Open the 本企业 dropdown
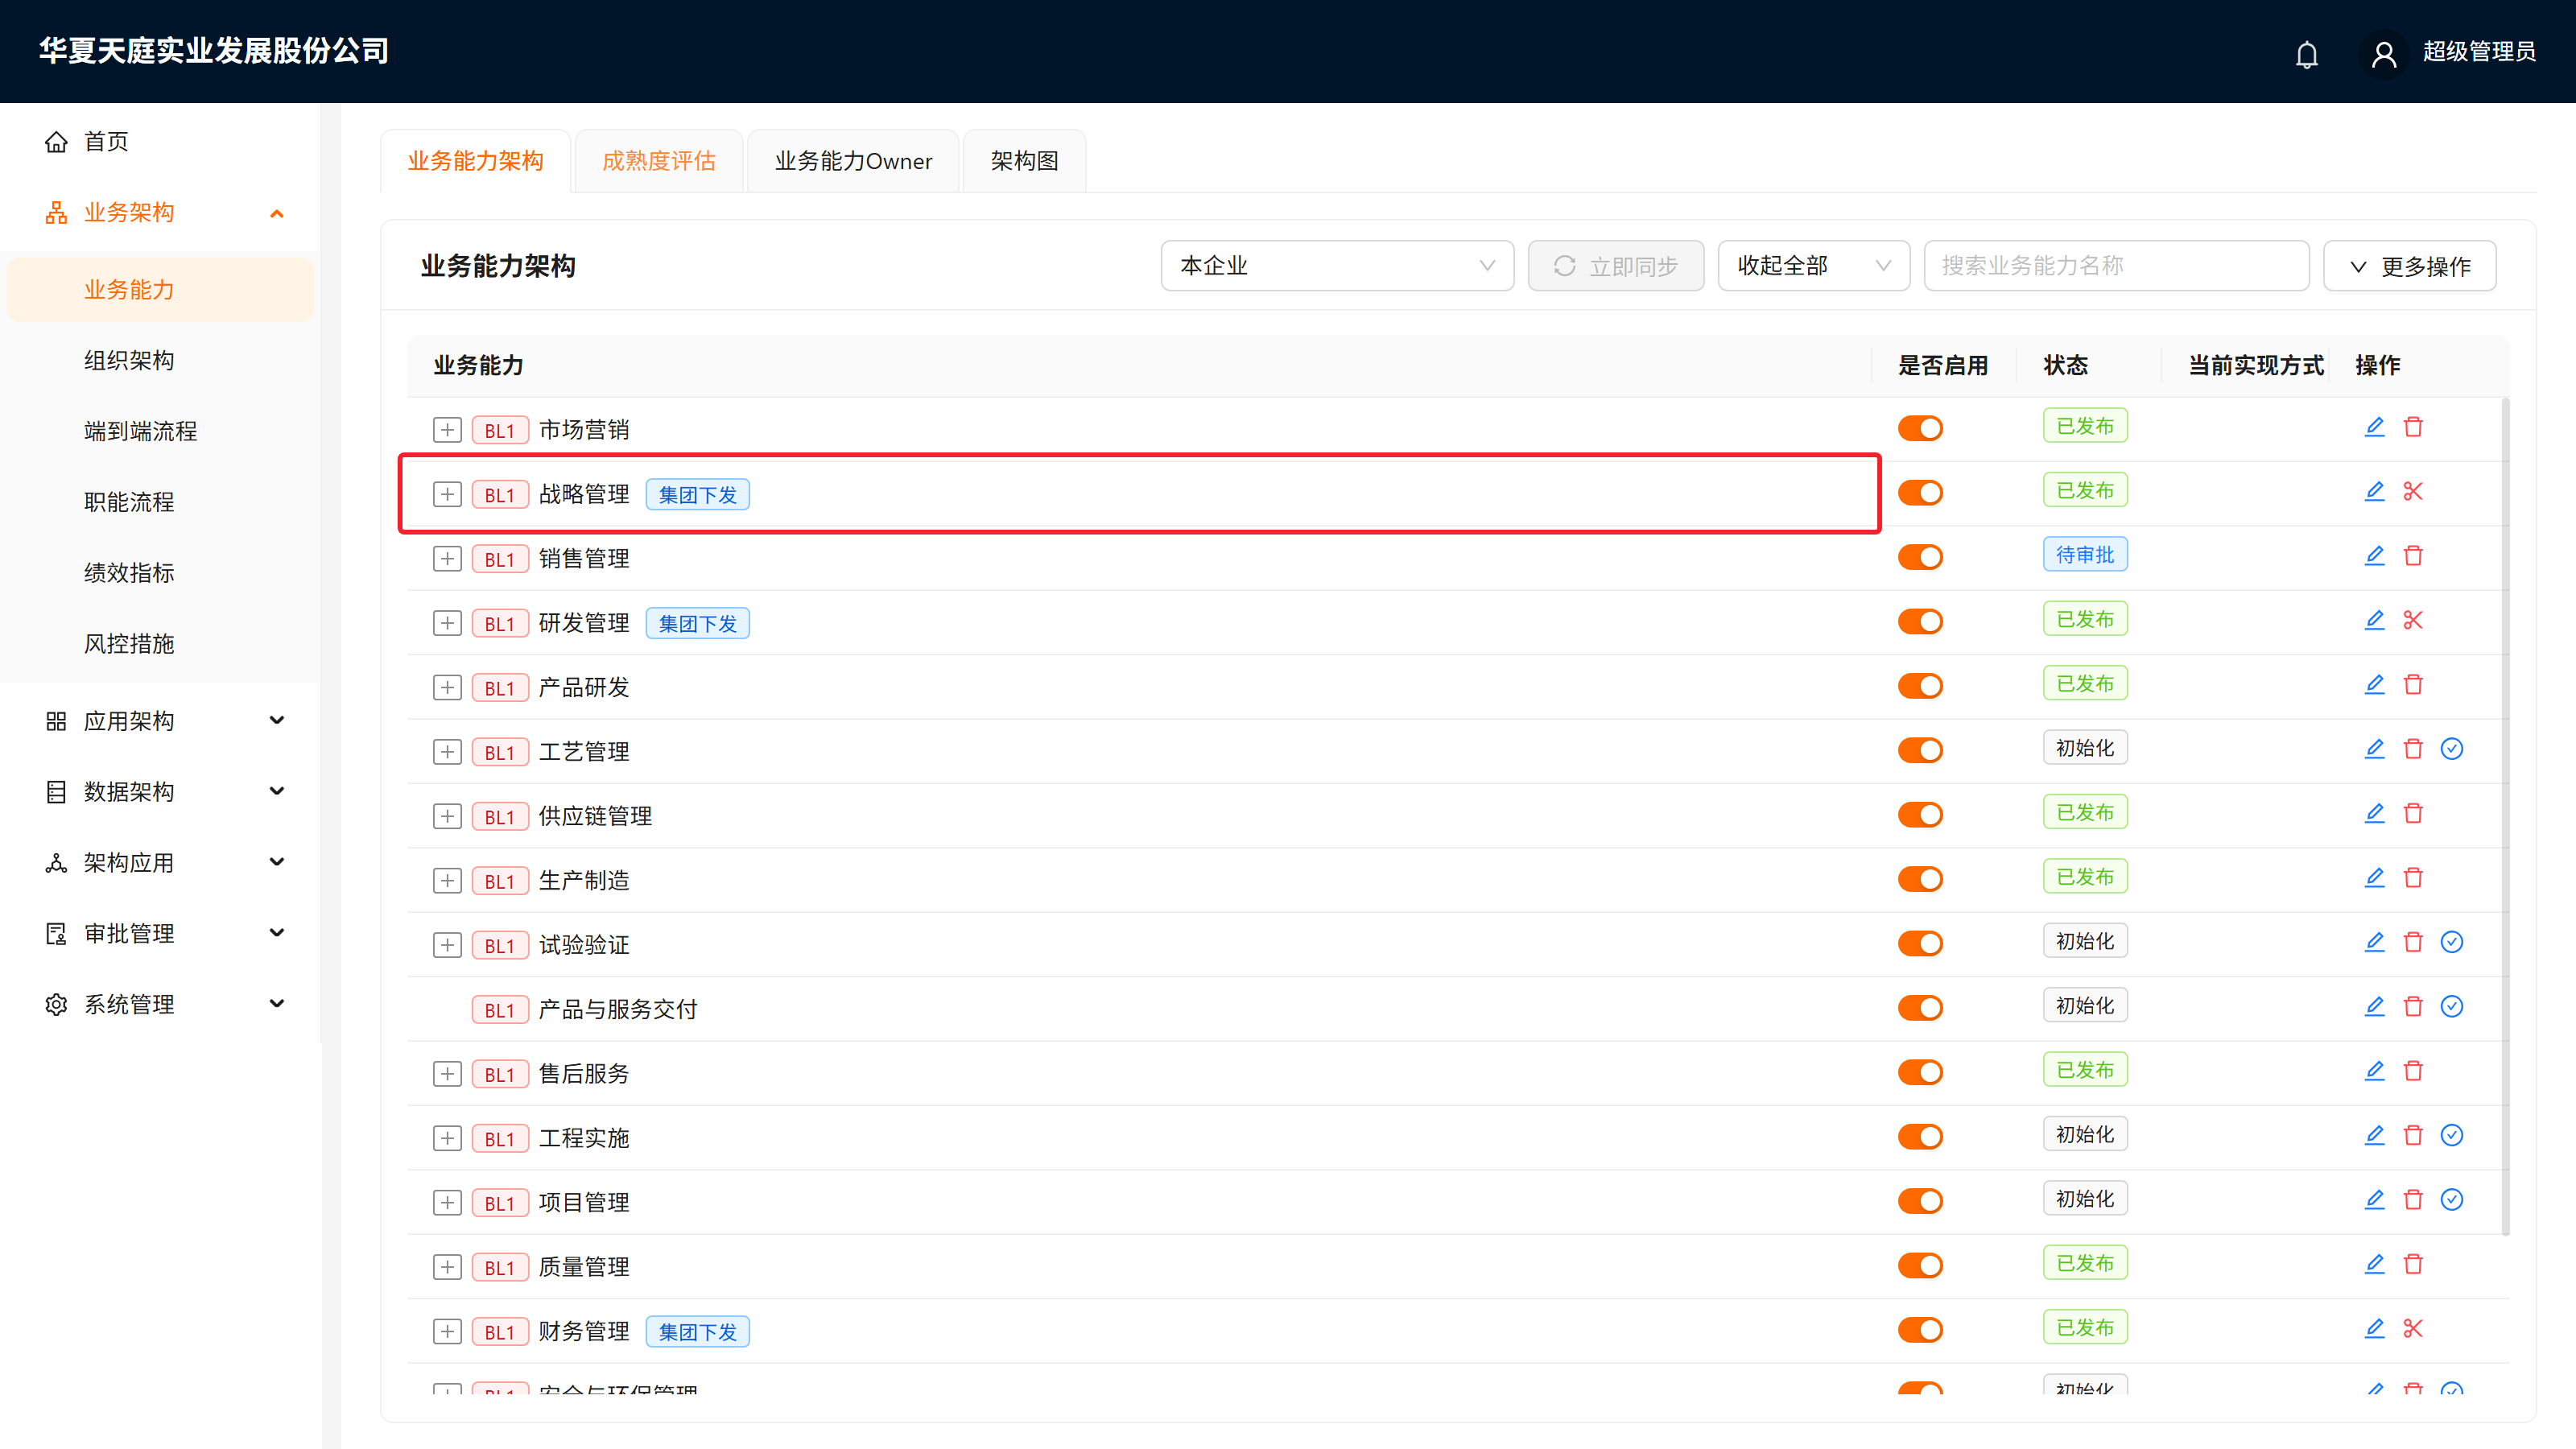 point(1337,266)
